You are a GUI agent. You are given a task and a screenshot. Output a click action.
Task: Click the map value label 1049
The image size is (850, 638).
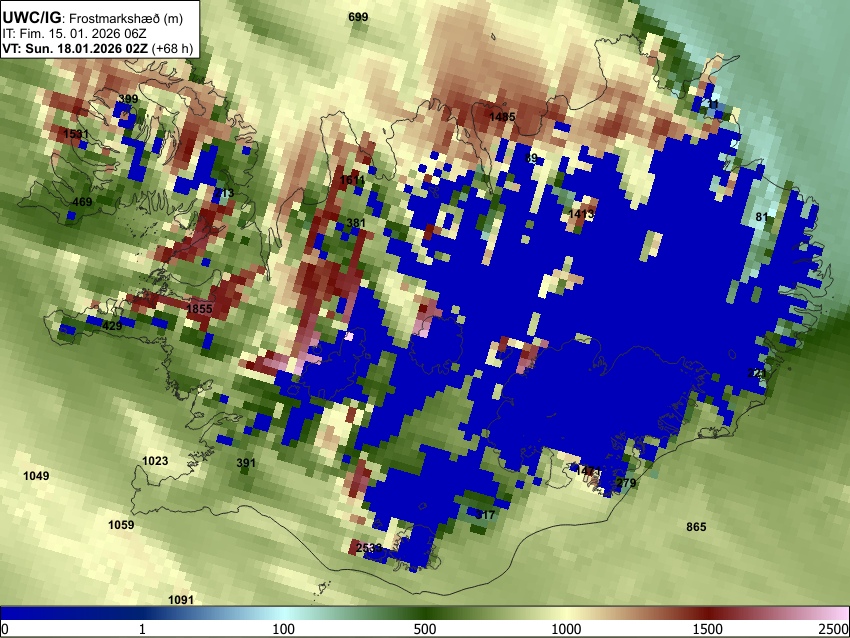(36, 476)
